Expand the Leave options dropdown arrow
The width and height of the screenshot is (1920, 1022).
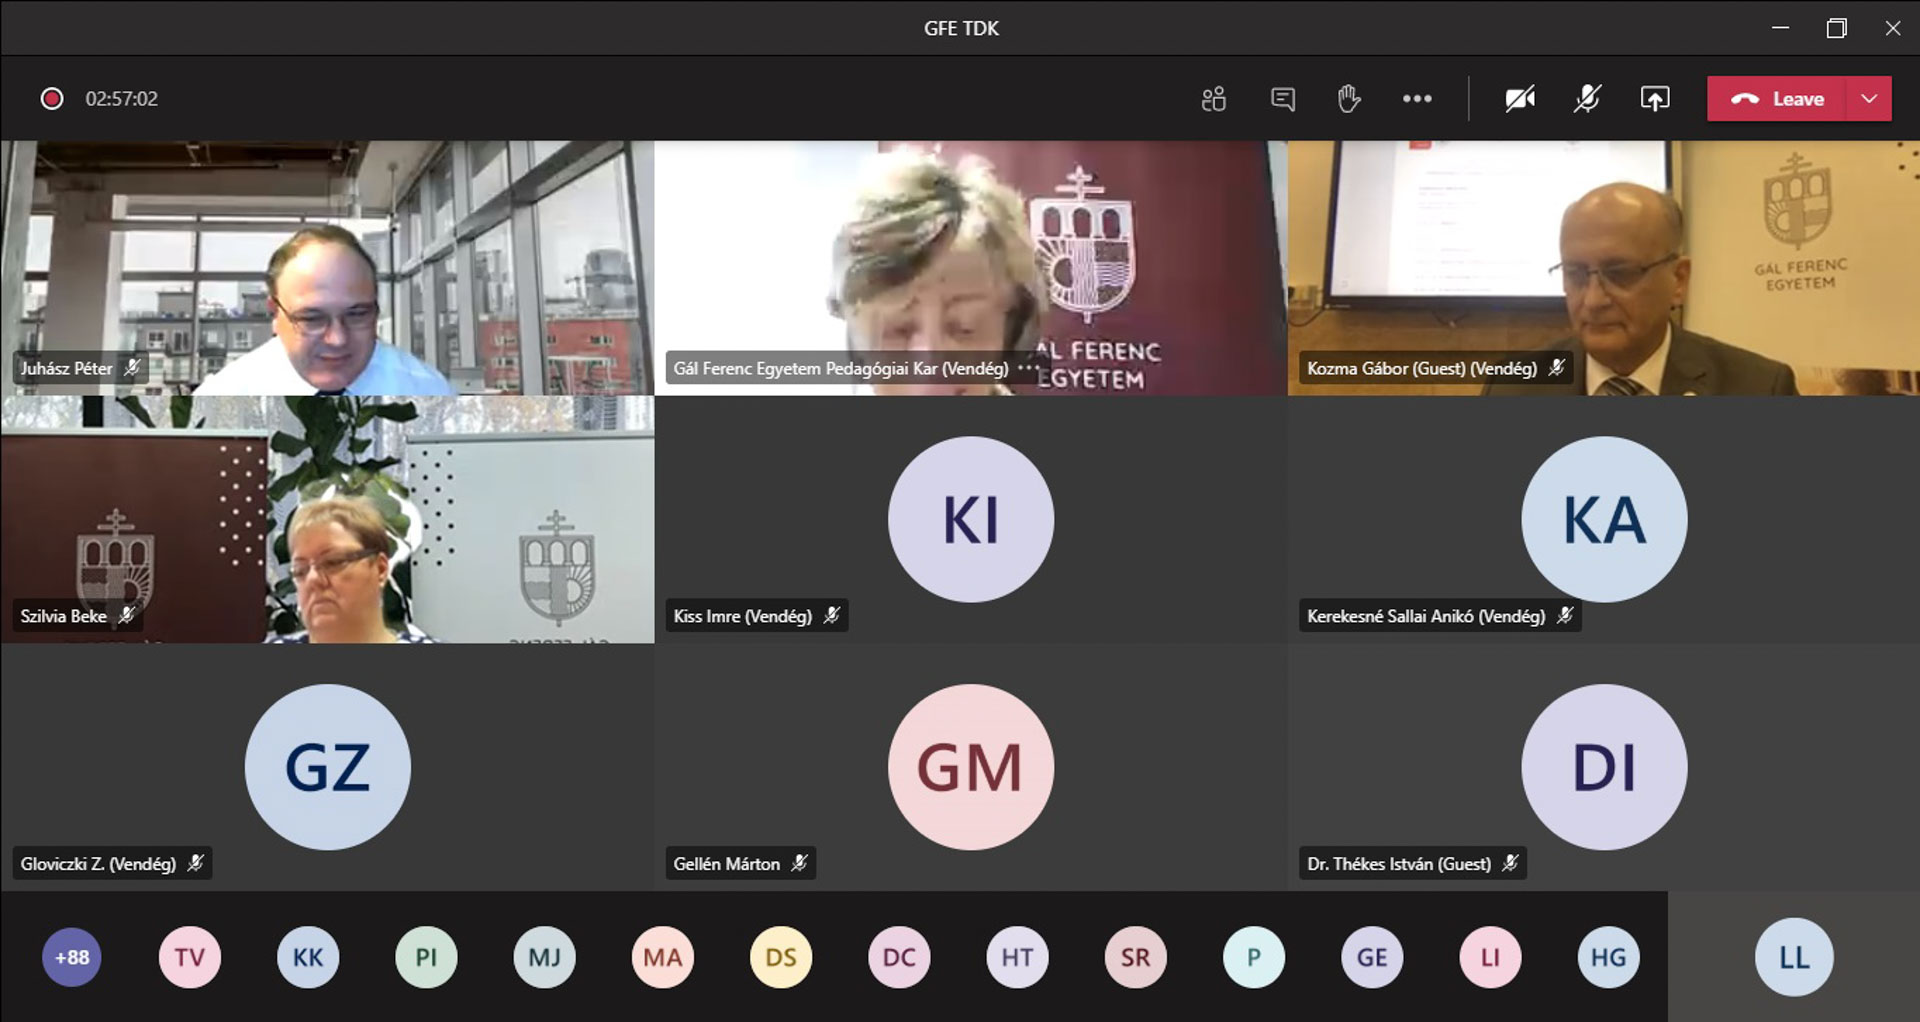(1869, 99)
